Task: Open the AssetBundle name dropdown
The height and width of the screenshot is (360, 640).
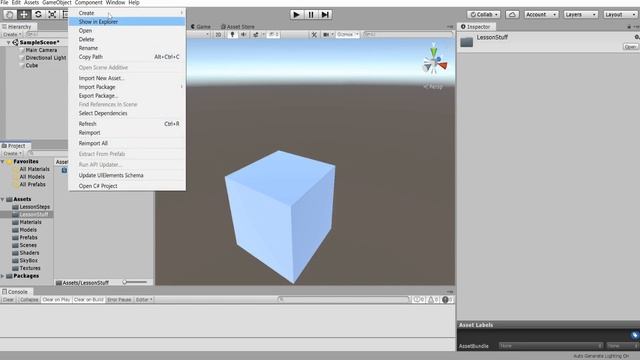Action: click(x=551, y=346)
